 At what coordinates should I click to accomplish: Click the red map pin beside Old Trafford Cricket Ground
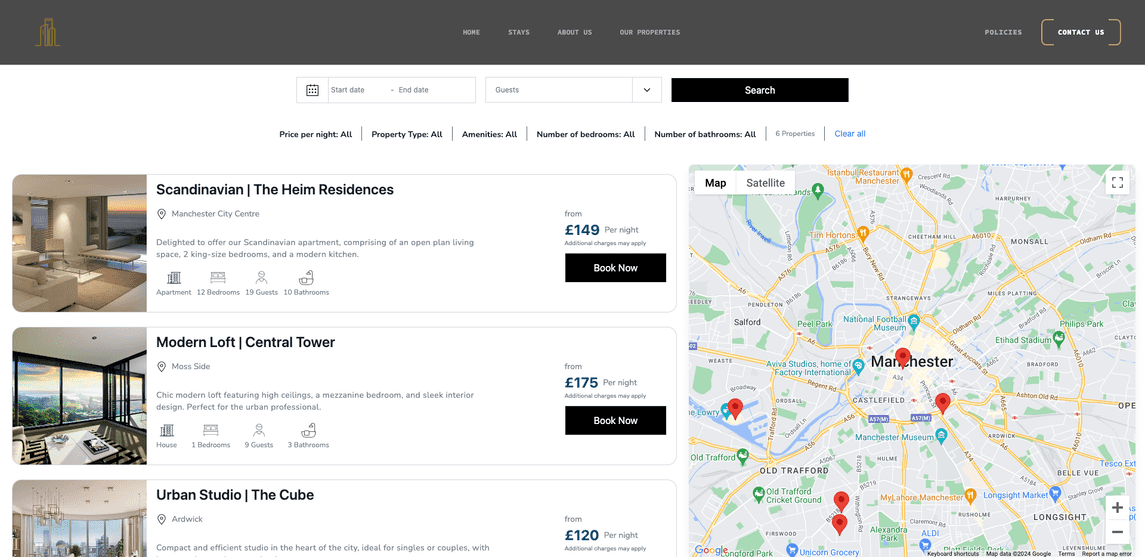[841, 501]
